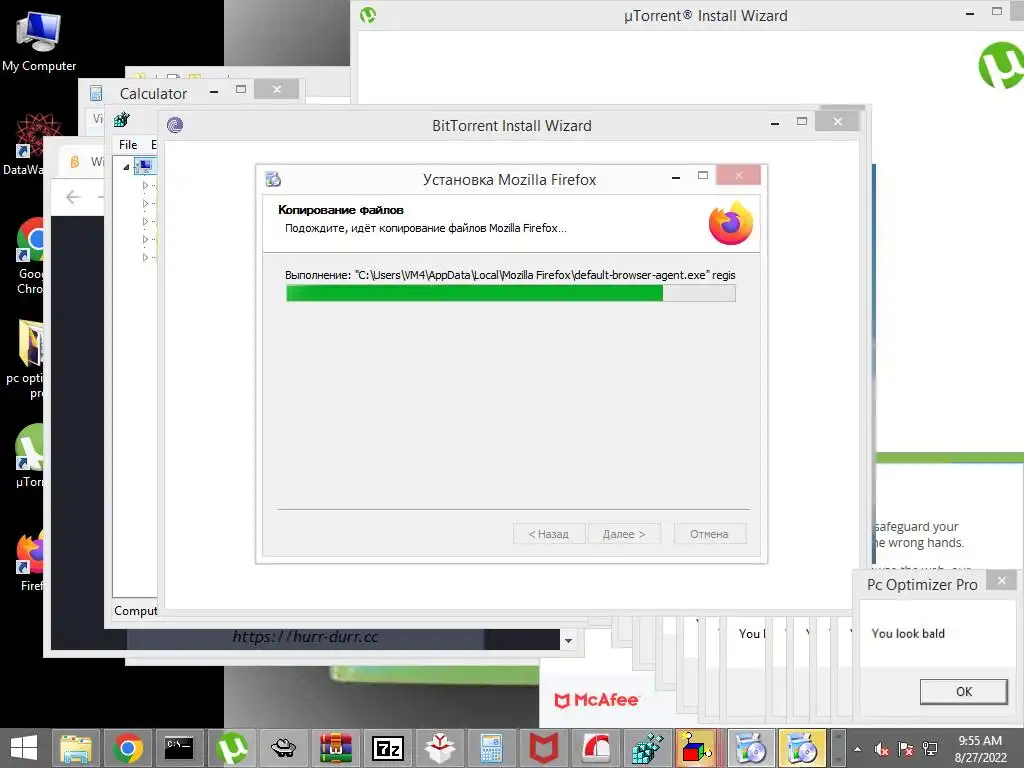Screen dimensions: 1024x768
Task: Open the File menu in Registry Editor
Action: [128, 144]
